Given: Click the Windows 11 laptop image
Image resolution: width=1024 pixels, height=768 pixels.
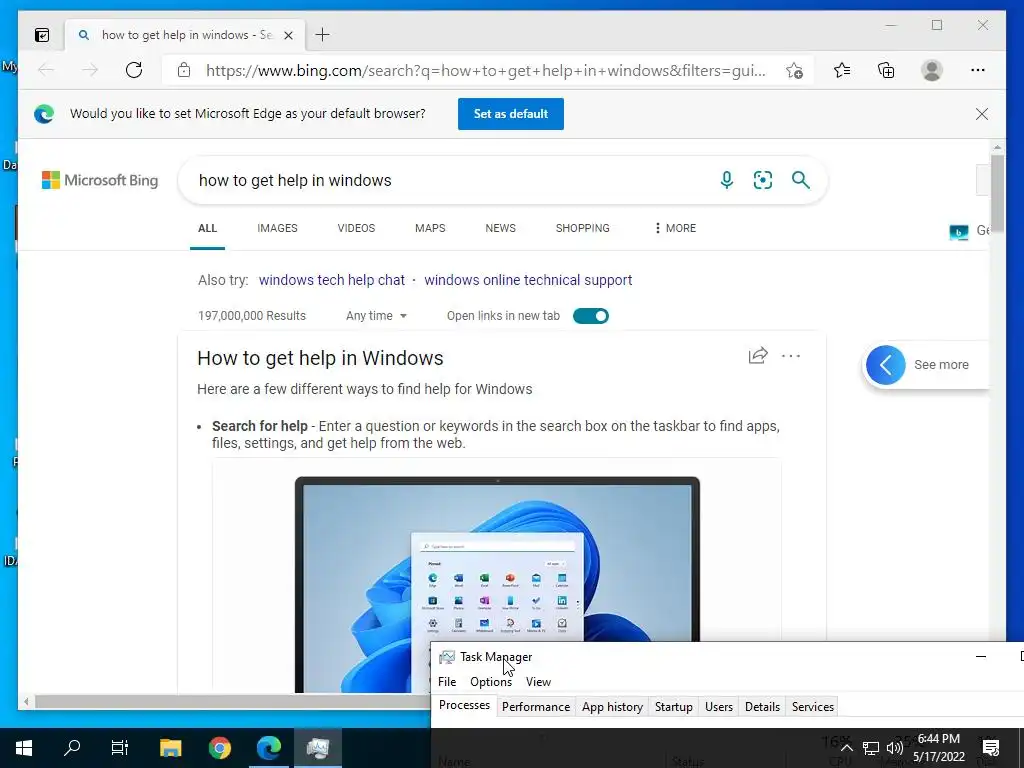Looking at the screenshot, I should tap(497, 584).
